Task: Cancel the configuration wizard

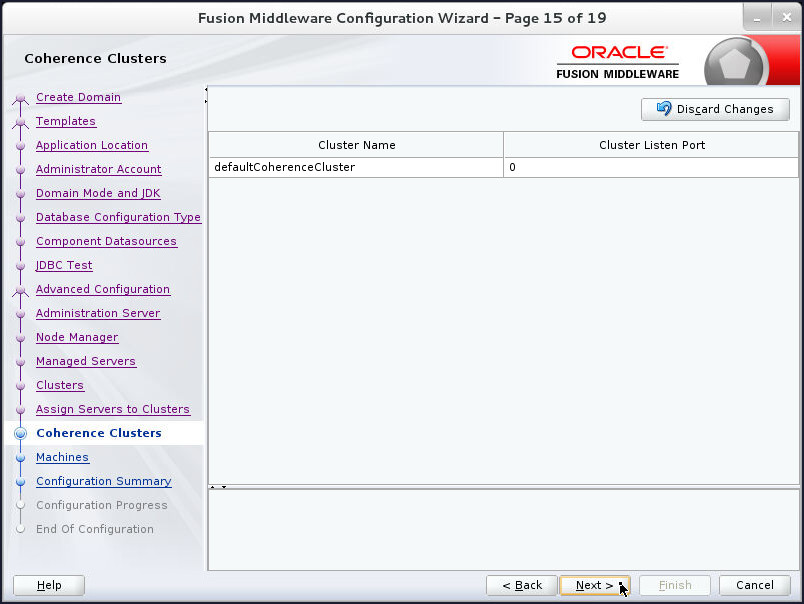Action: (755, 585)
